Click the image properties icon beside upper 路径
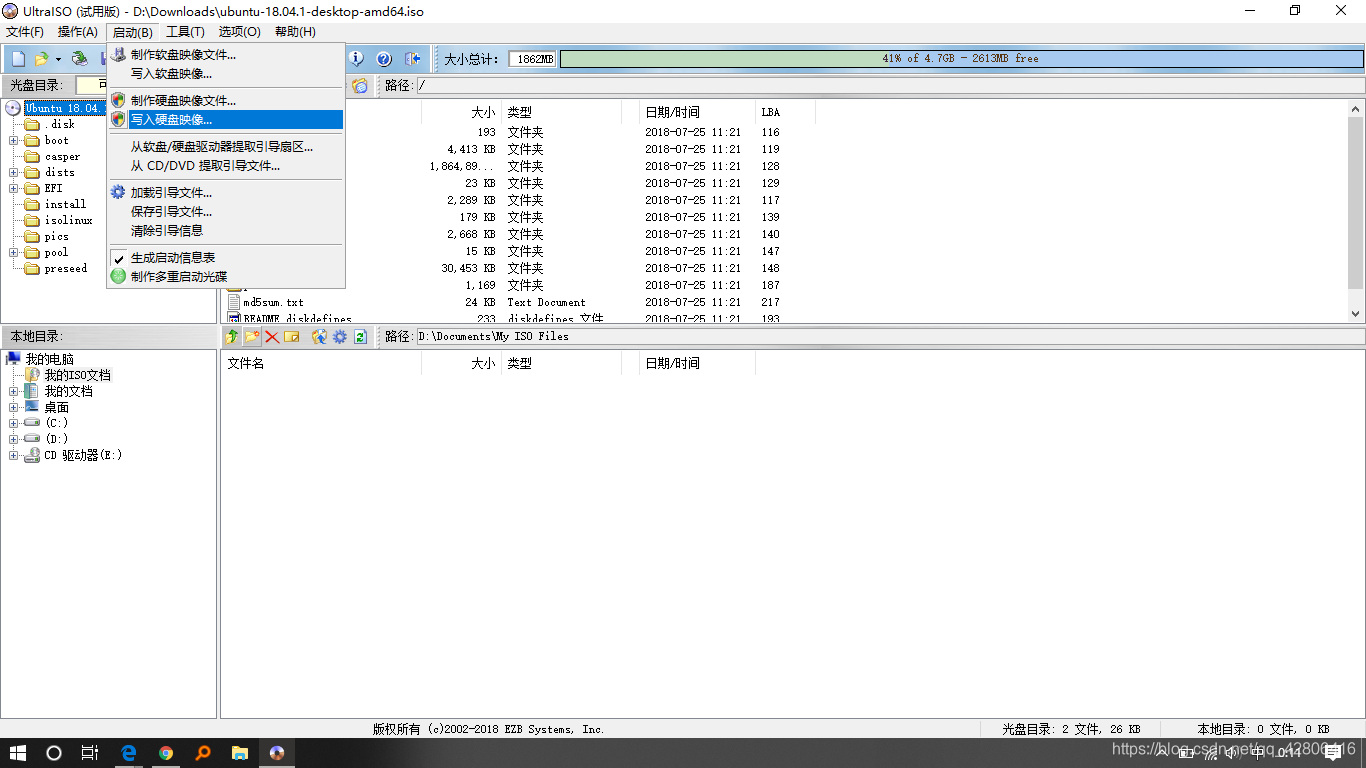Viewport: 1366px width, 768px height. 359,86
